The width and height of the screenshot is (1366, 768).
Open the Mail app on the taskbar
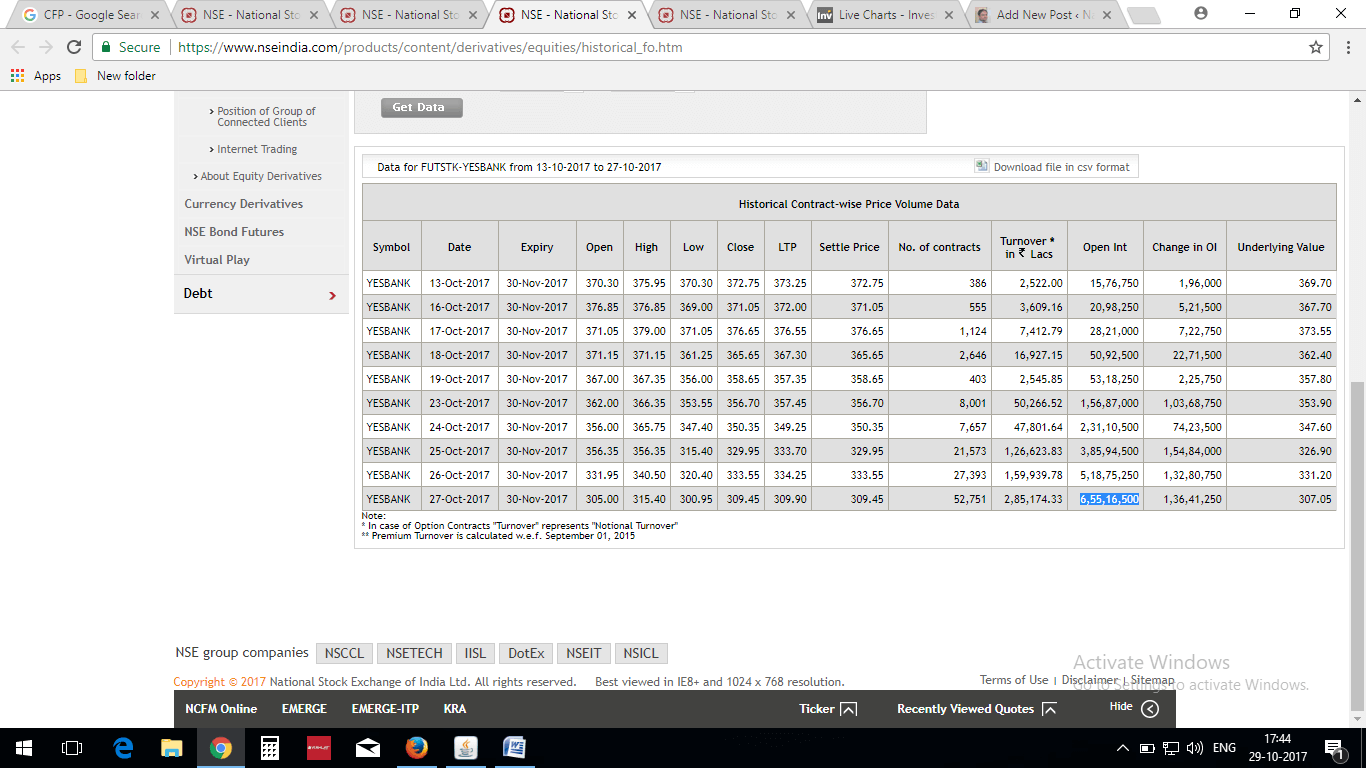368,748
